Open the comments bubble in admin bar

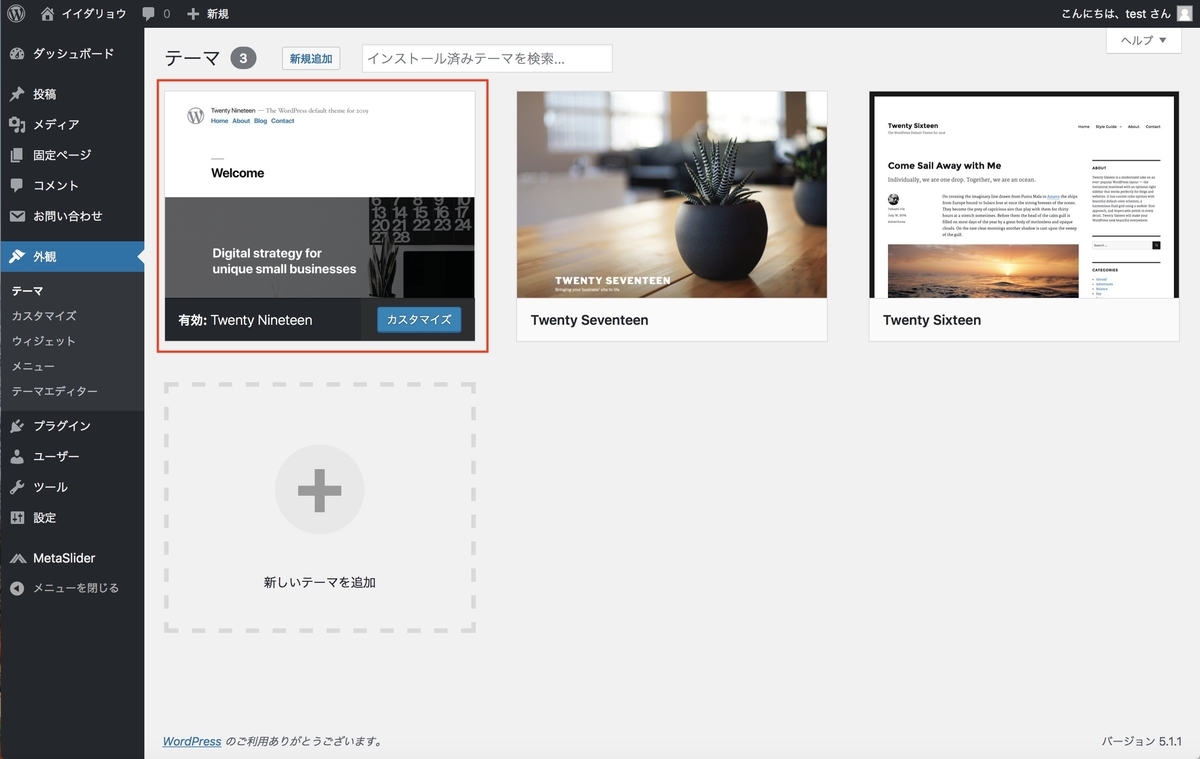pyautogui.click(x=149, y=14)
